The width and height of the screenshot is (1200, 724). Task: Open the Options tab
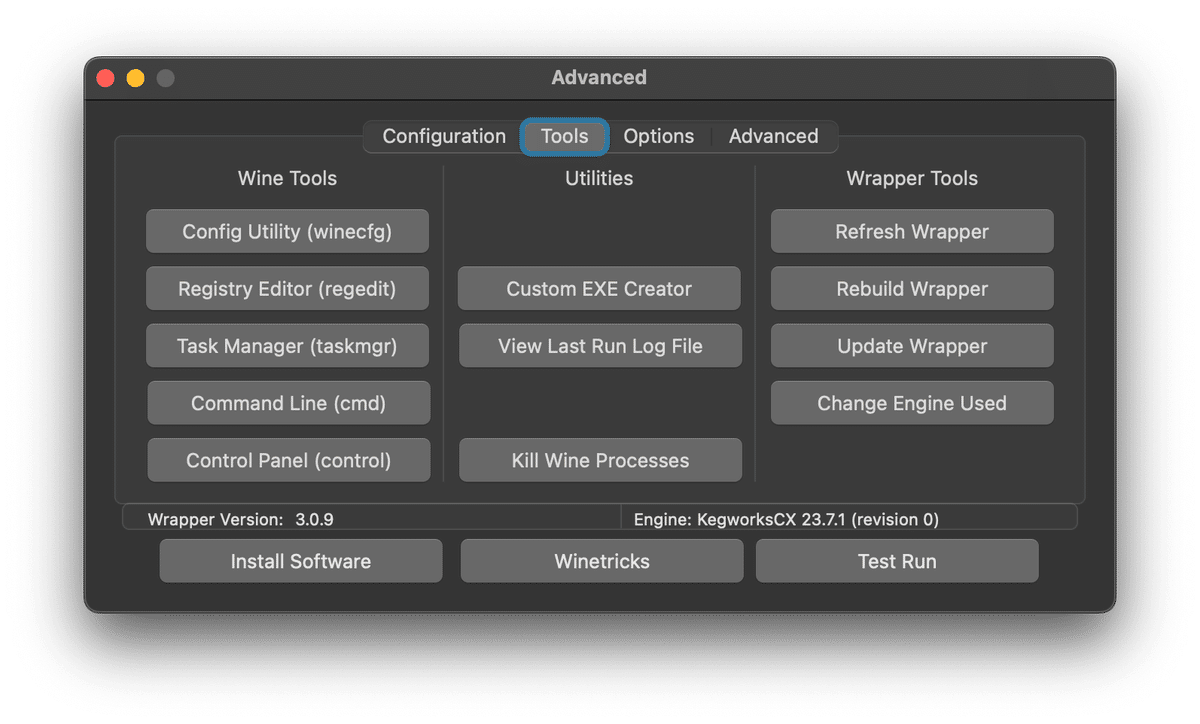[x=659, y=136]
